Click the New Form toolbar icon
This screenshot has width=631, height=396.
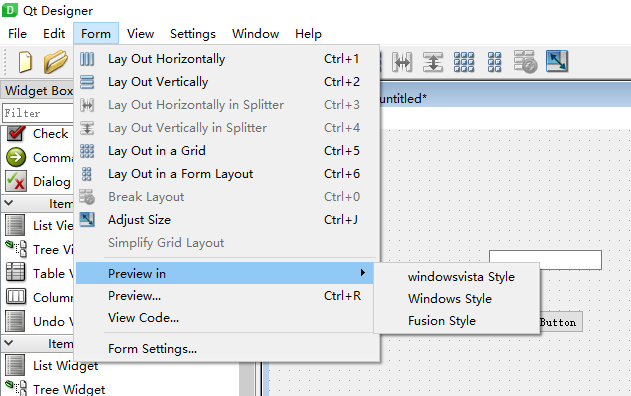coord(25,62)
